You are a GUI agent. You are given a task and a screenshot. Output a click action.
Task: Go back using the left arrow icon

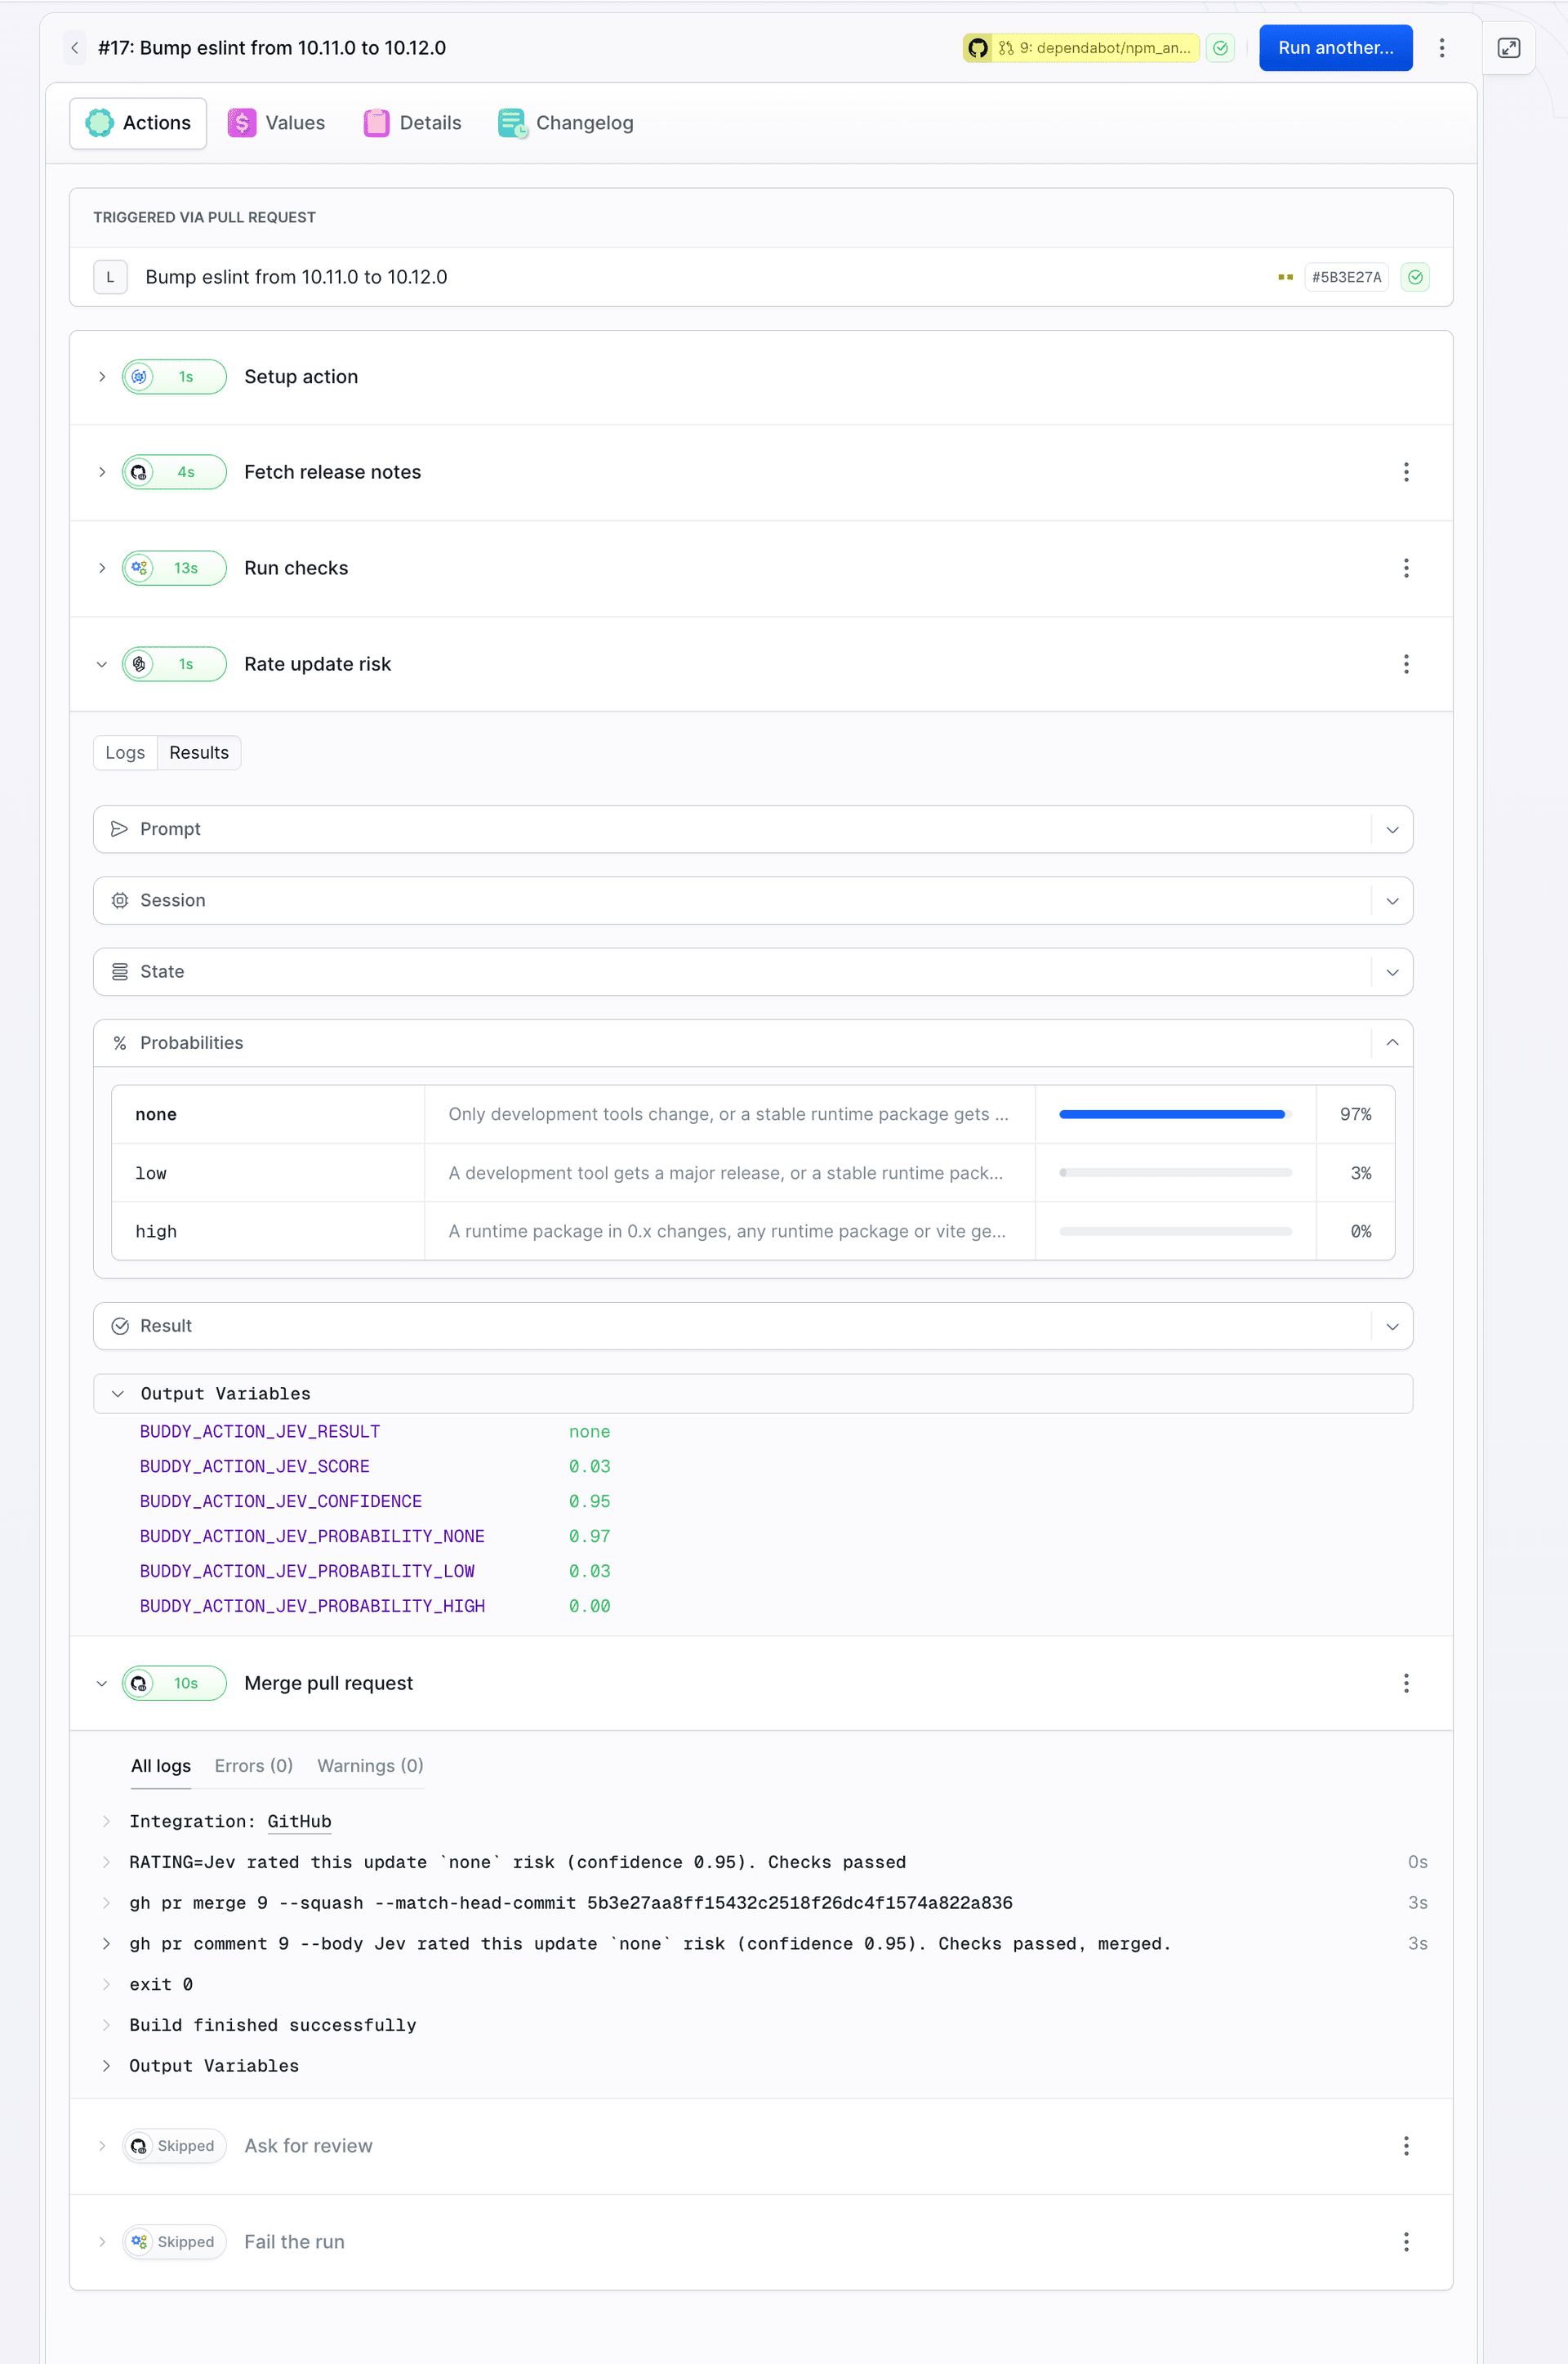click(74, 48)
